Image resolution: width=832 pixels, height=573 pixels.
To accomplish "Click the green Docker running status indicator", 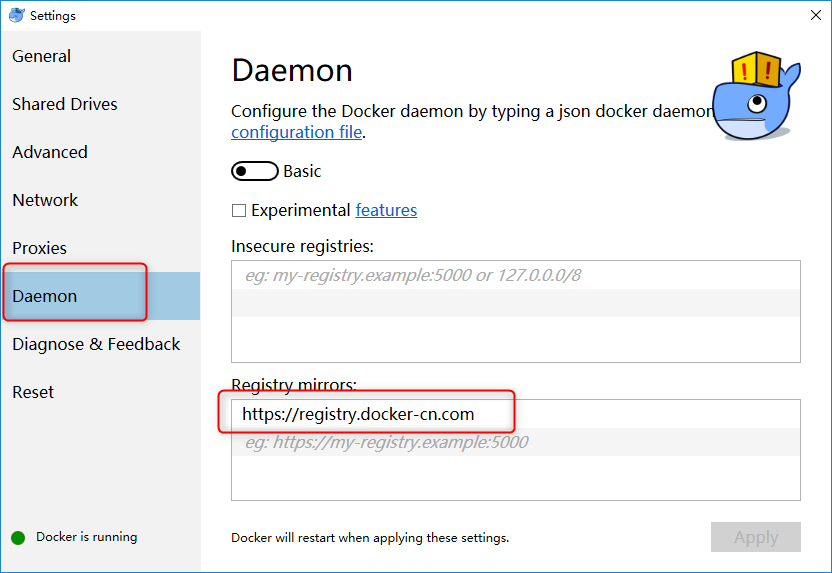I will [x=18, y=537].
